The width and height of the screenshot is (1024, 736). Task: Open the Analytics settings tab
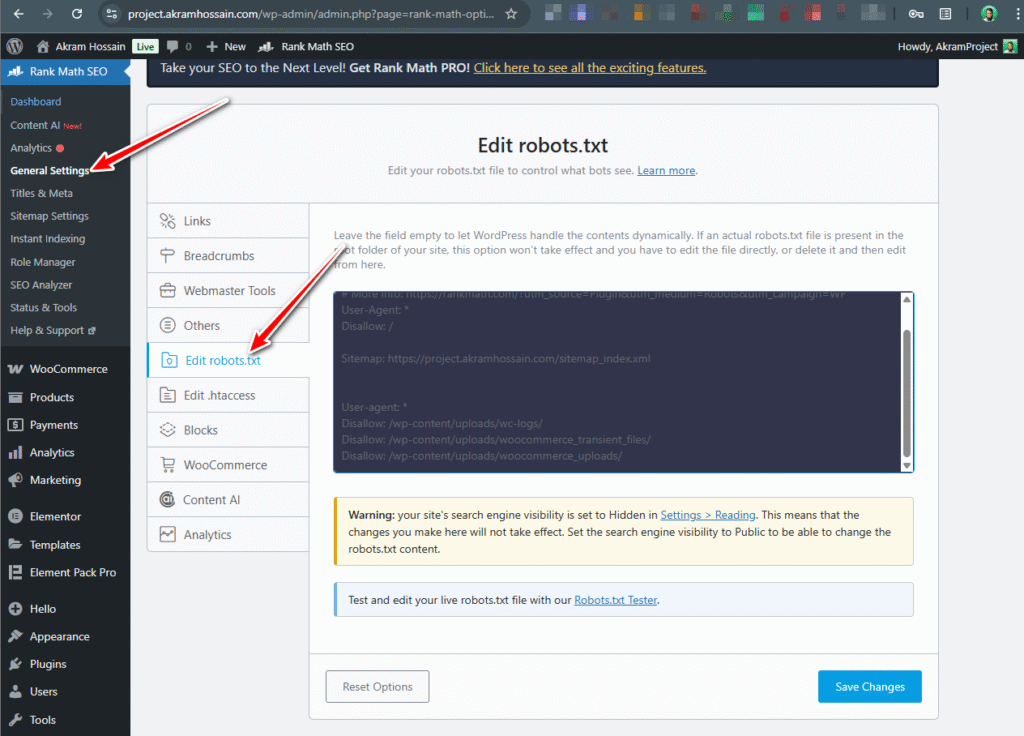228,534
